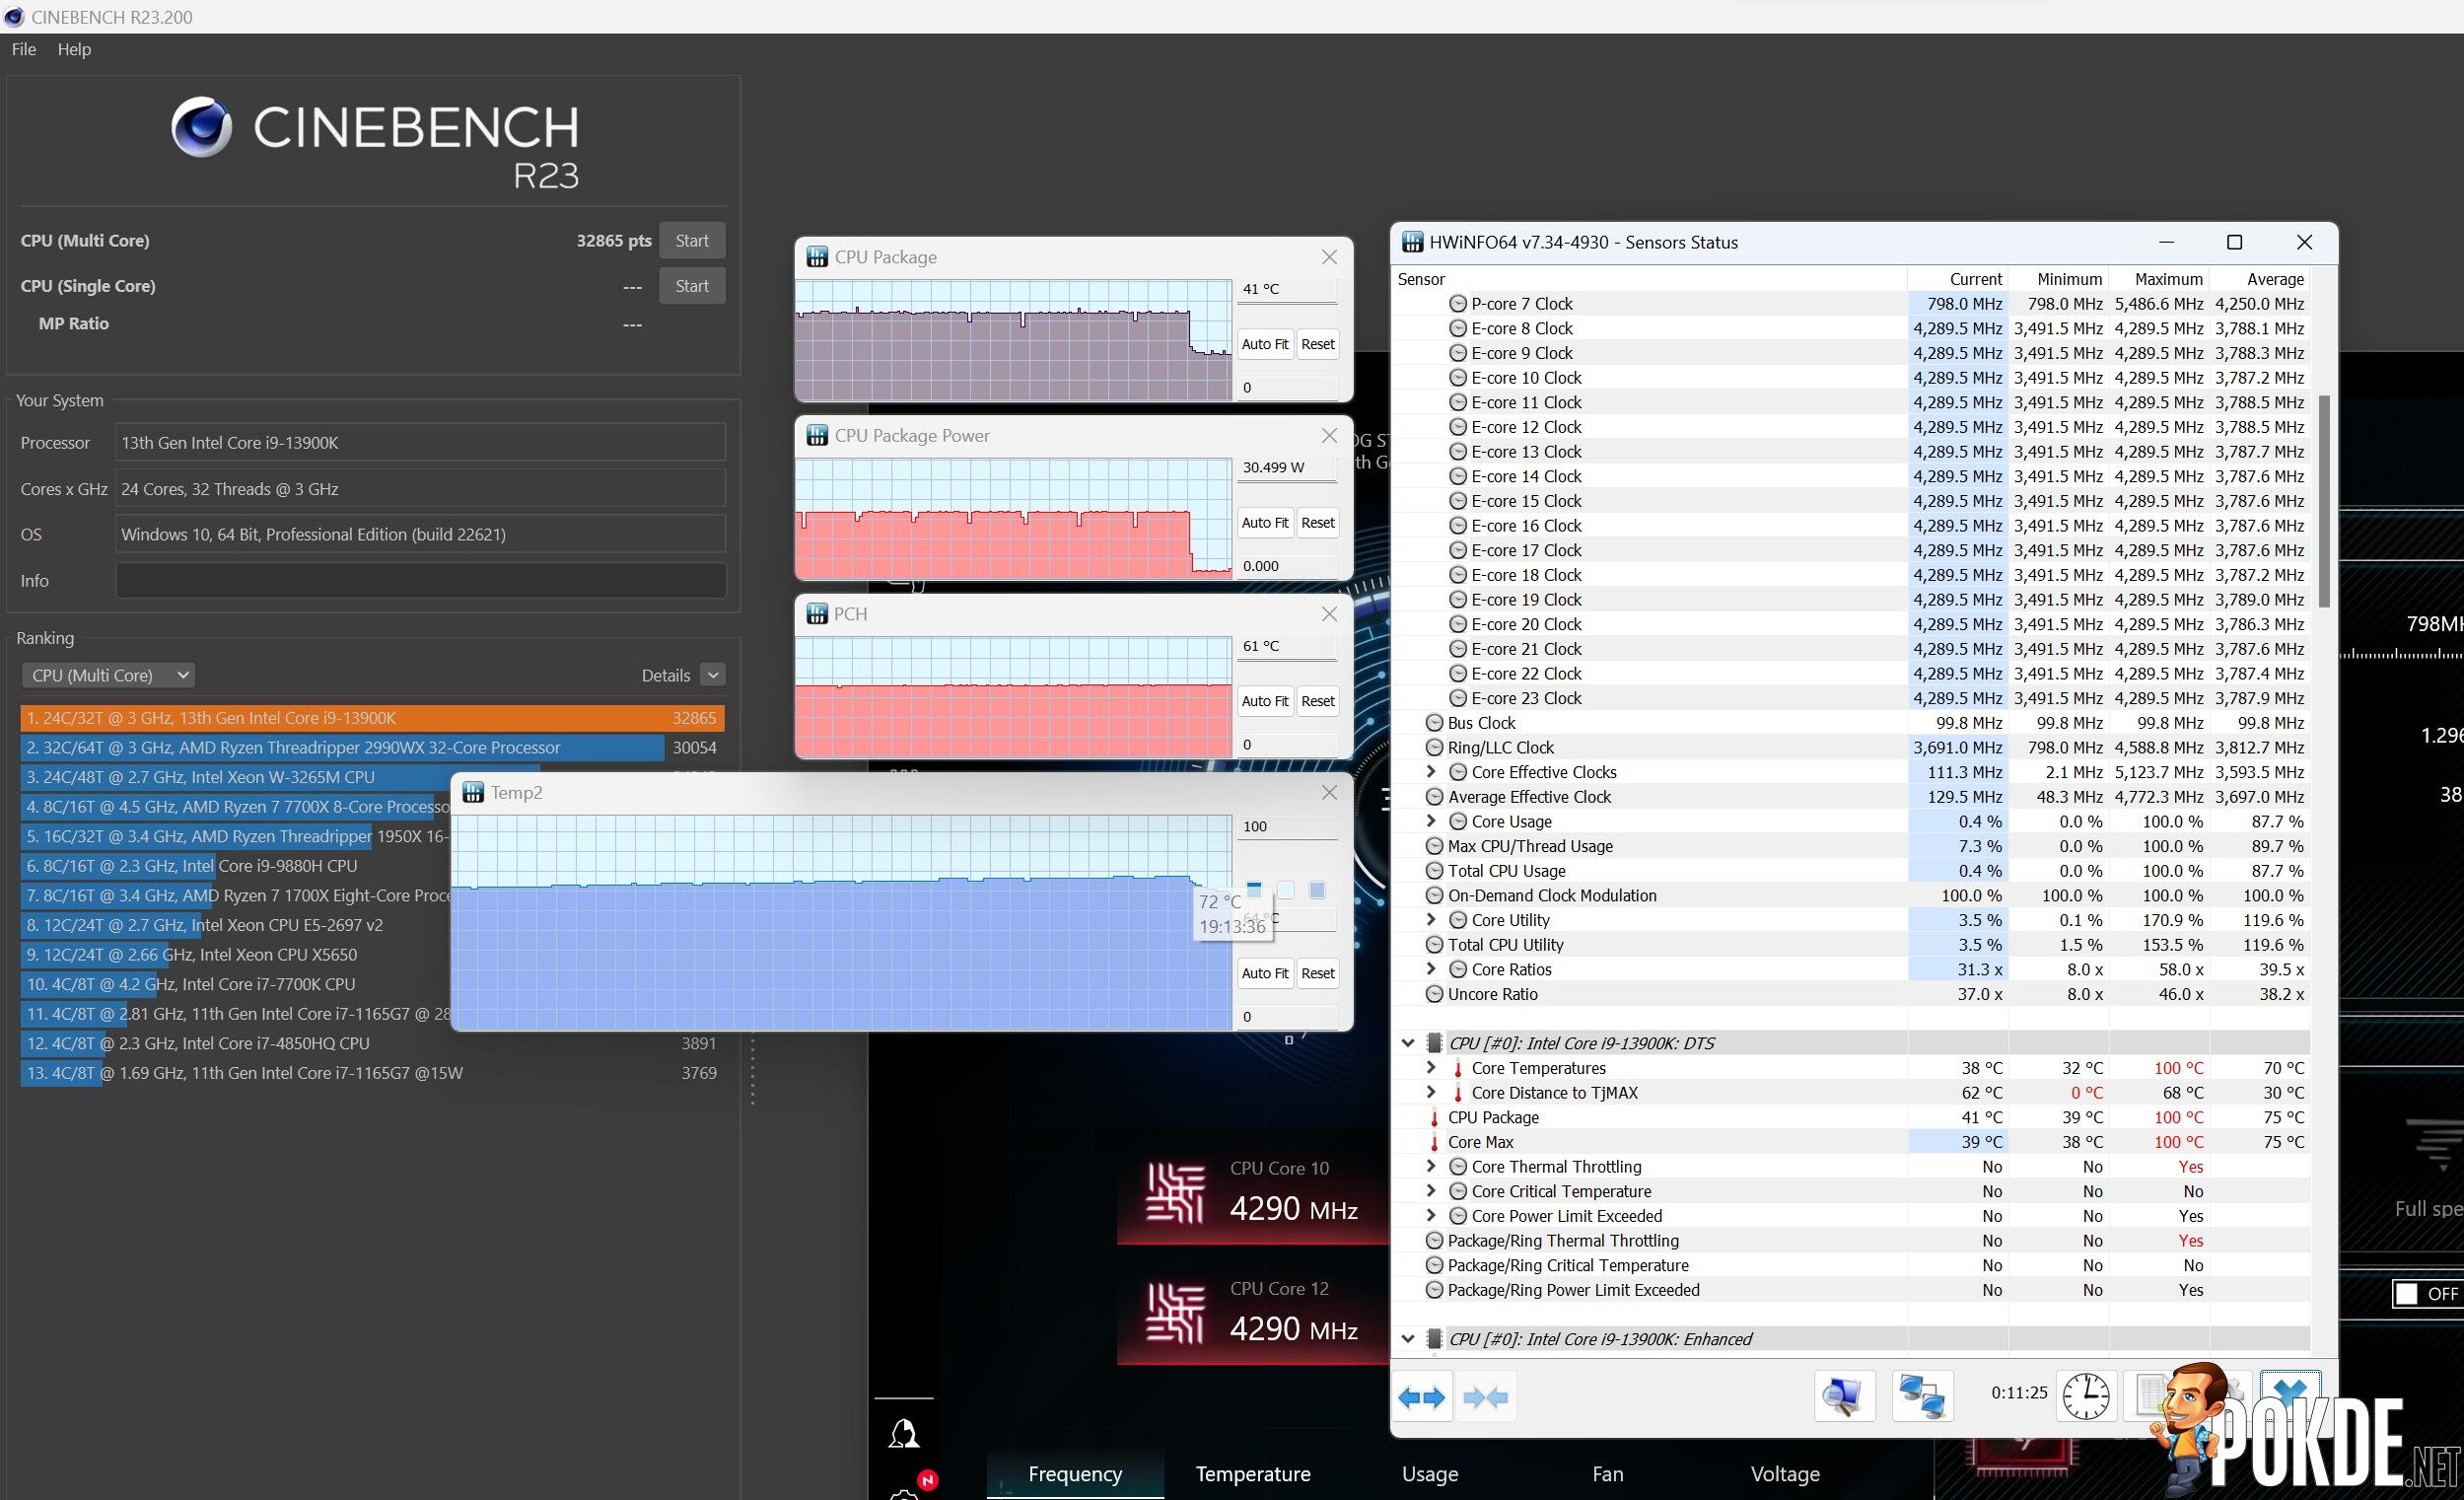Image resolution: width=2464 pixels, height=1500 pixels.
Task: Click the white color swatch in Temp2
Action: pos(1286,890)
